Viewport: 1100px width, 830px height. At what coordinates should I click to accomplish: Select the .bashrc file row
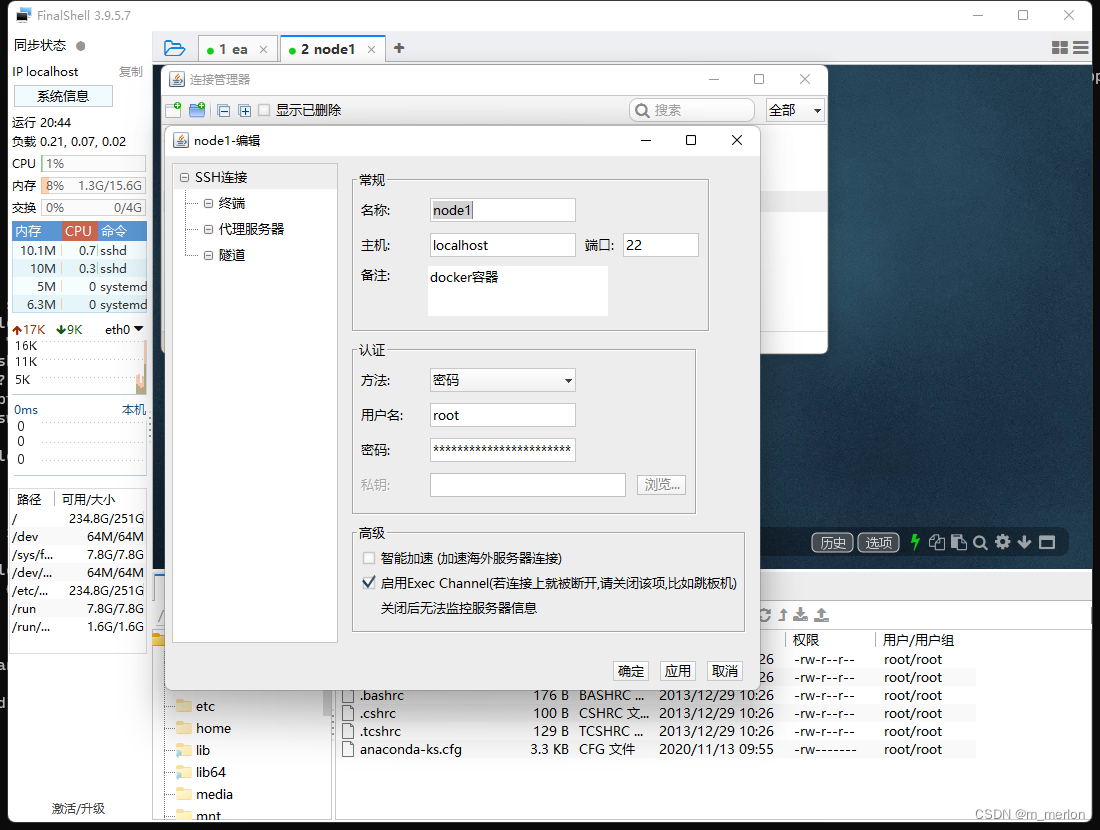point(658,696)
